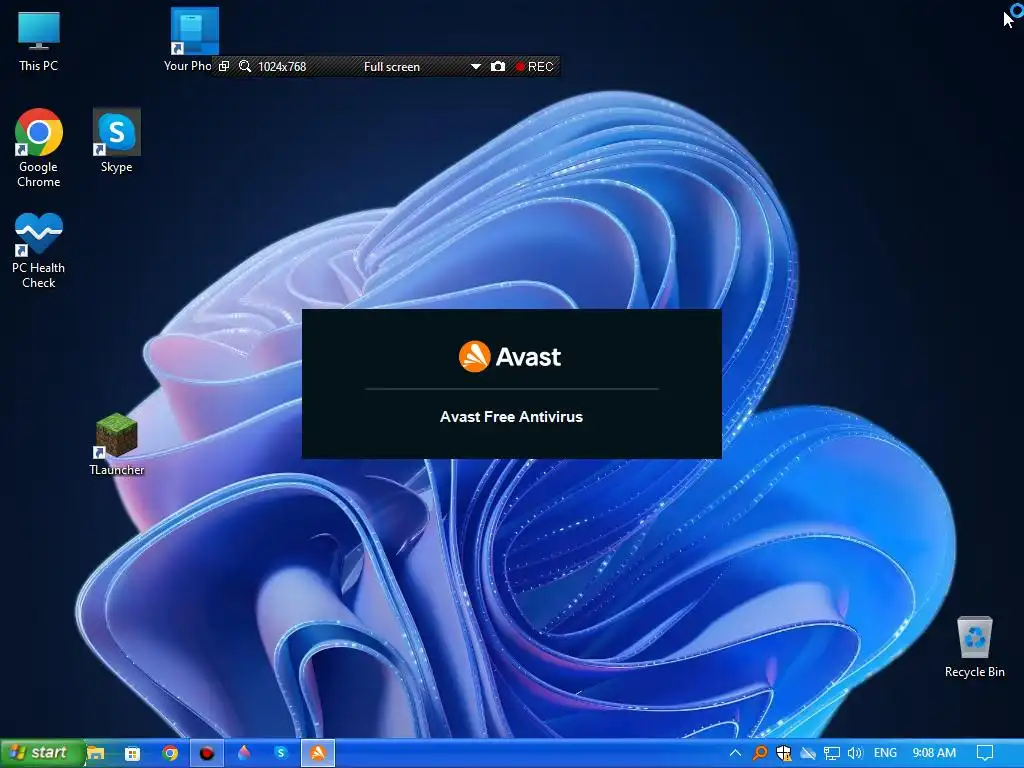Click the recorder magnifier icon

click(x=245, y=66)
